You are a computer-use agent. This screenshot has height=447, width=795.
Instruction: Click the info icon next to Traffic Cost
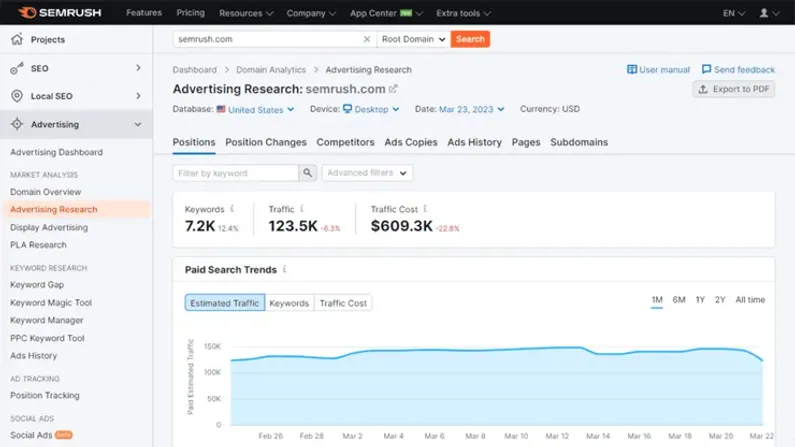tap(425, 208)
